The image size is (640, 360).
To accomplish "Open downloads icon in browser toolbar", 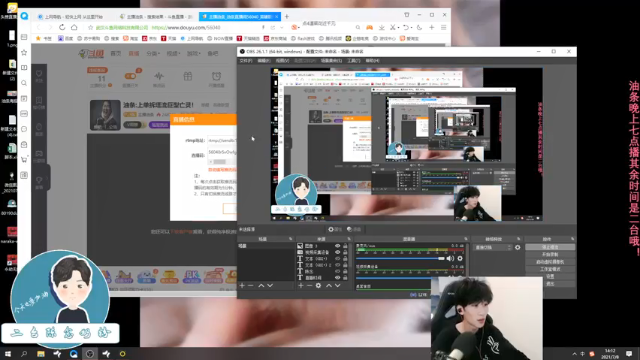I will (381, 27).
